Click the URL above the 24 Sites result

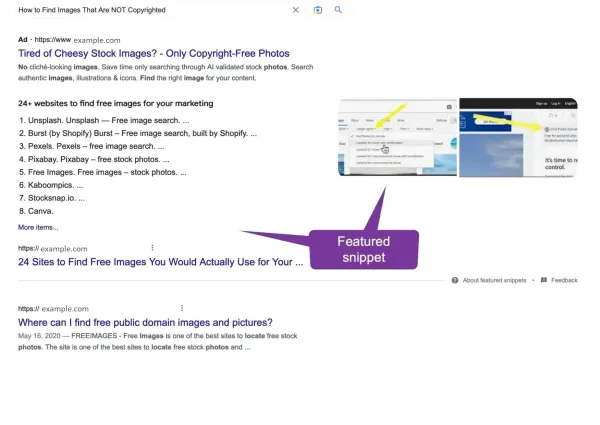point(53,249)
